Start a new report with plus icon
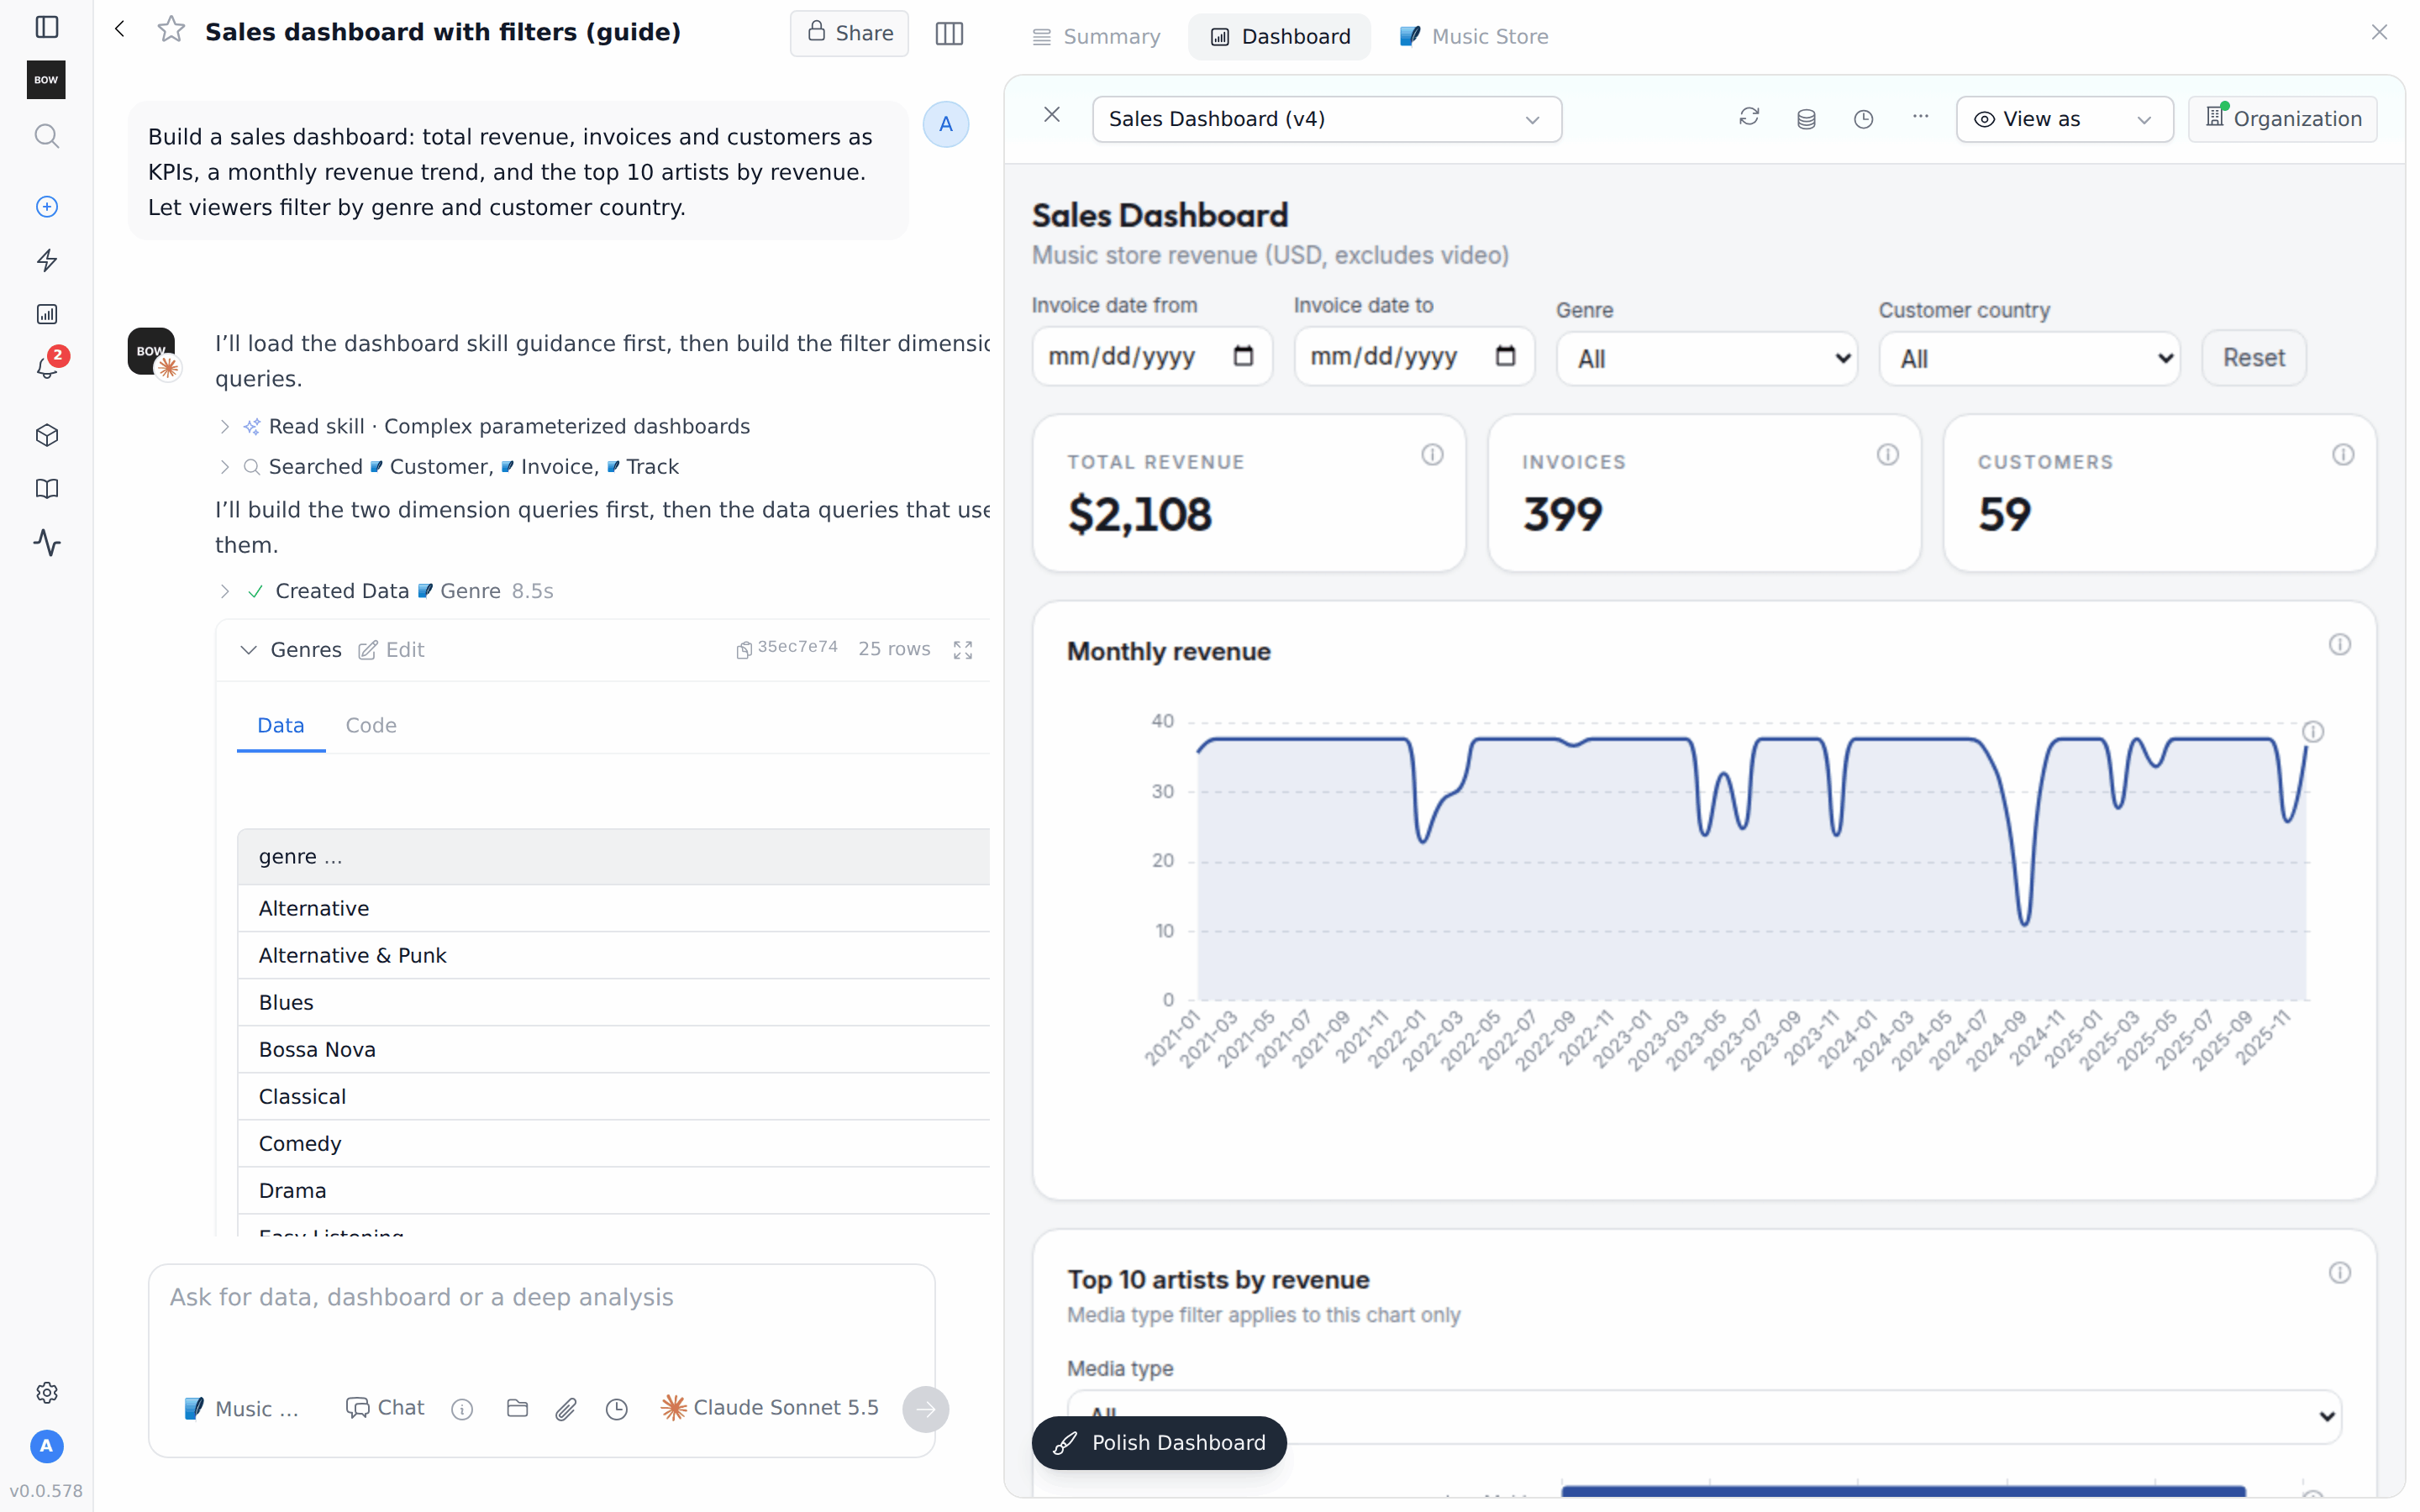Image resolution: width=2420 pixels, height=1512 pixels. pos(47,207)
